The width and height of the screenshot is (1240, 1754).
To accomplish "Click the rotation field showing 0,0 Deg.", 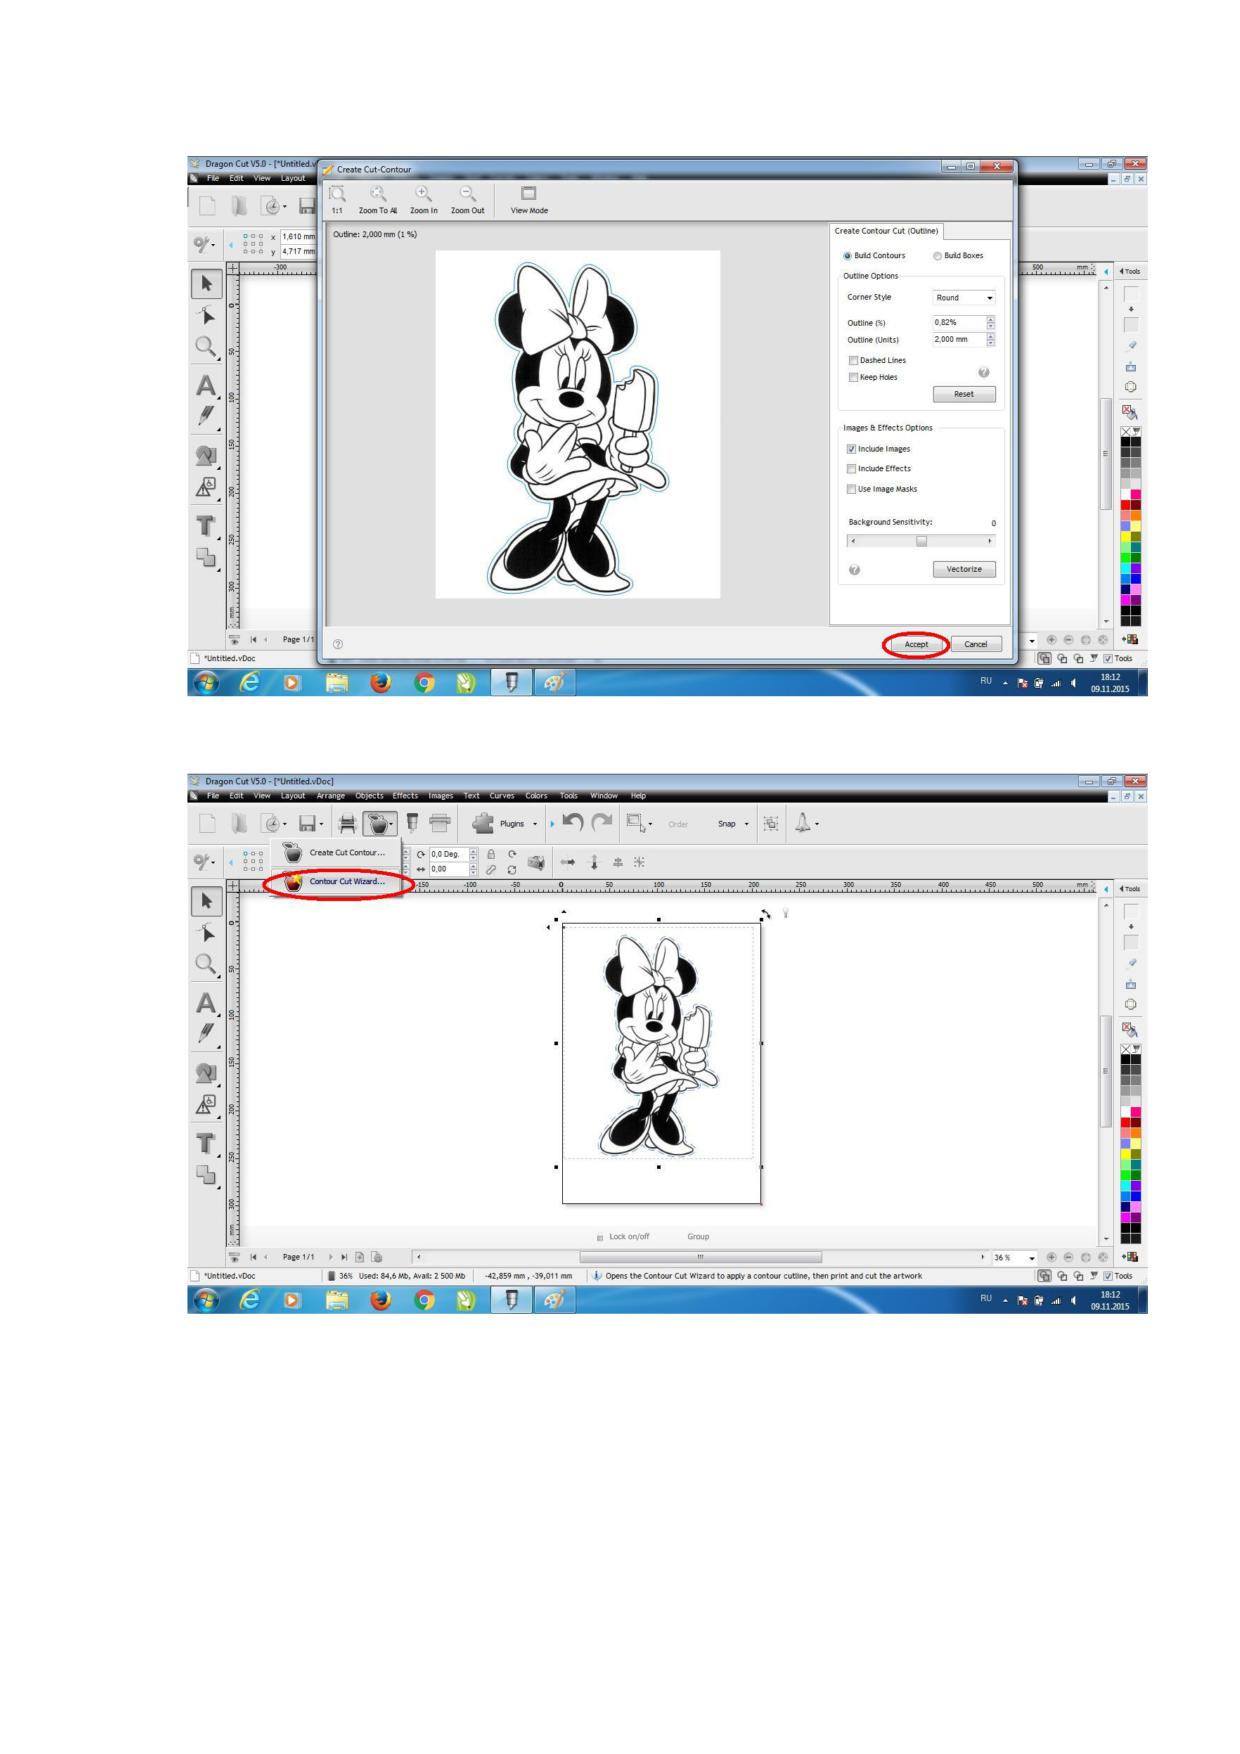I will pos(448,855).
